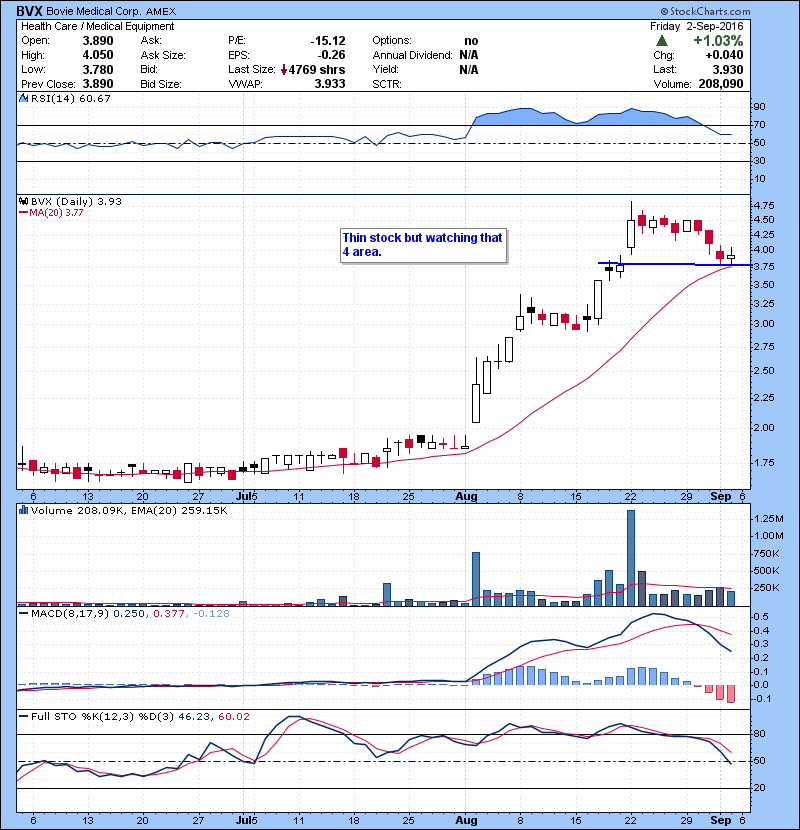Click the Sep label on price chart axis

tap(721, 496)
